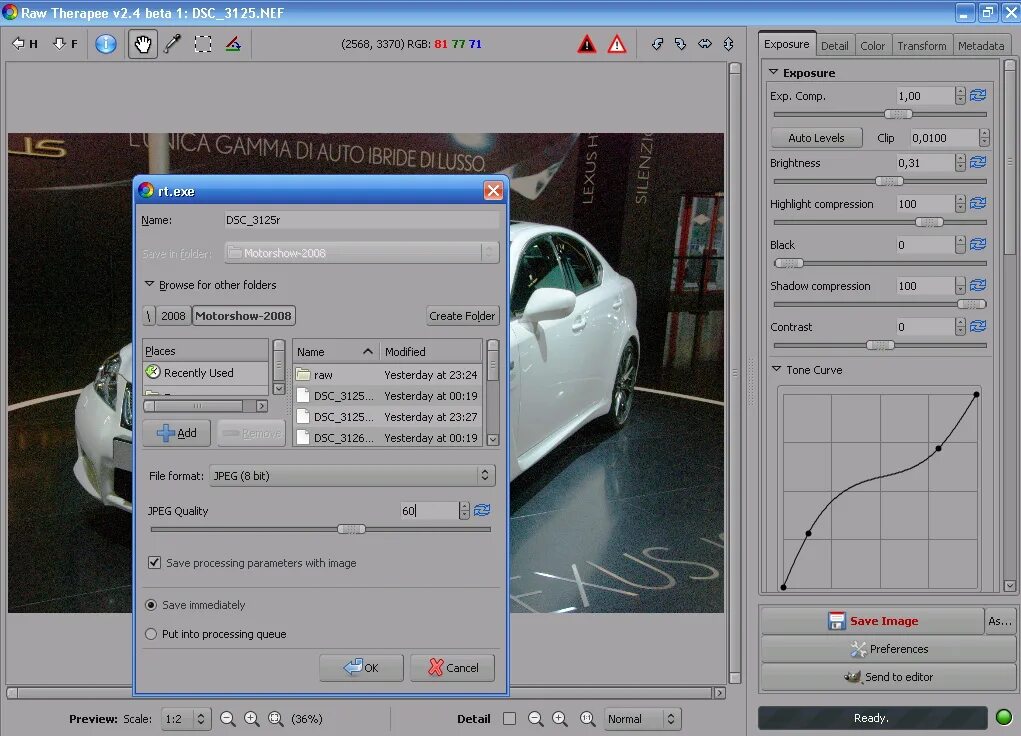Open the File format dropdown
Screen dimensions: 1021x736
(352, 475)
